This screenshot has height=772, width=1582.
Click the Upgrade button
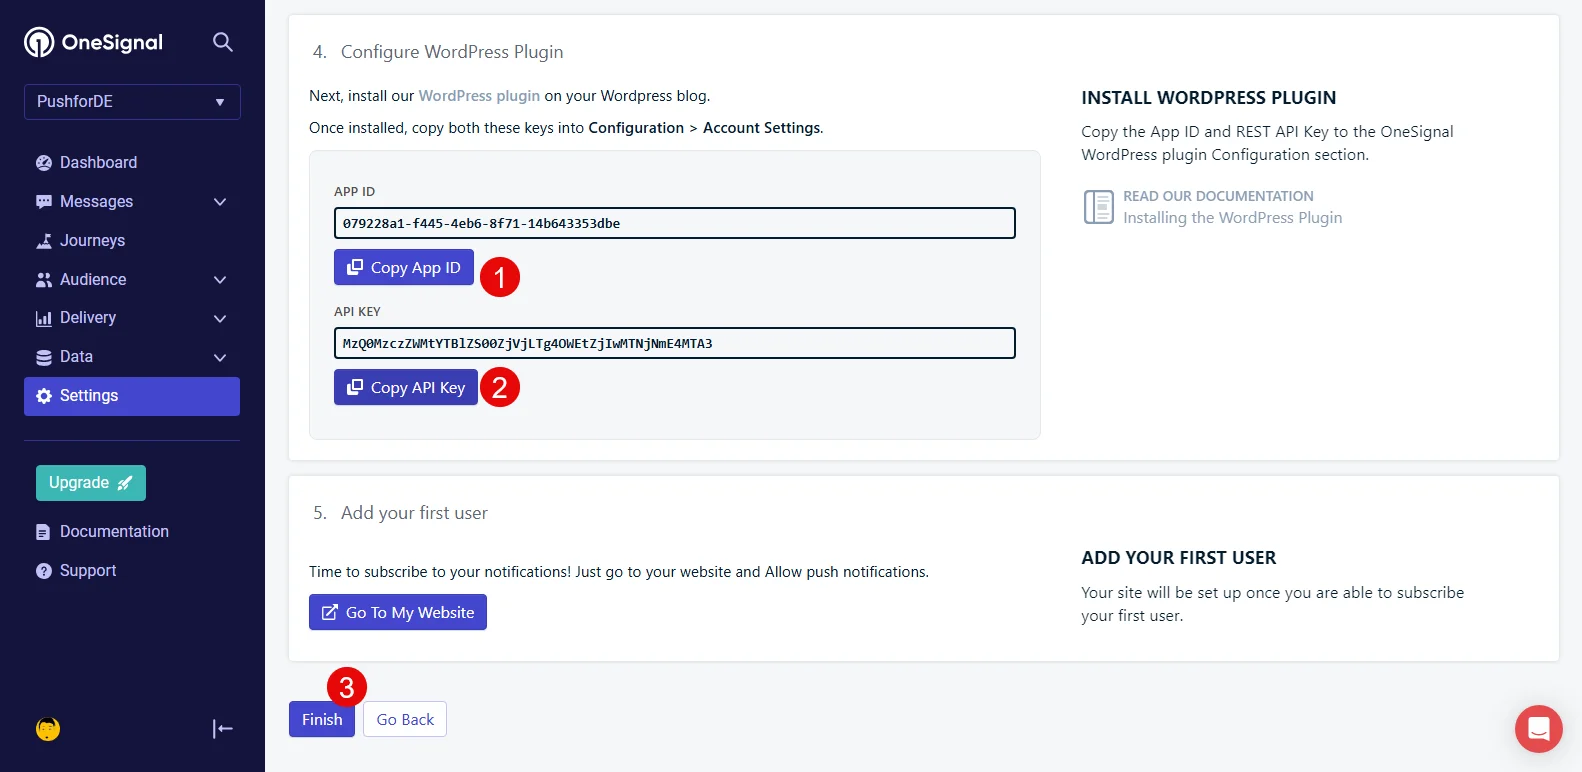[91, 483]
